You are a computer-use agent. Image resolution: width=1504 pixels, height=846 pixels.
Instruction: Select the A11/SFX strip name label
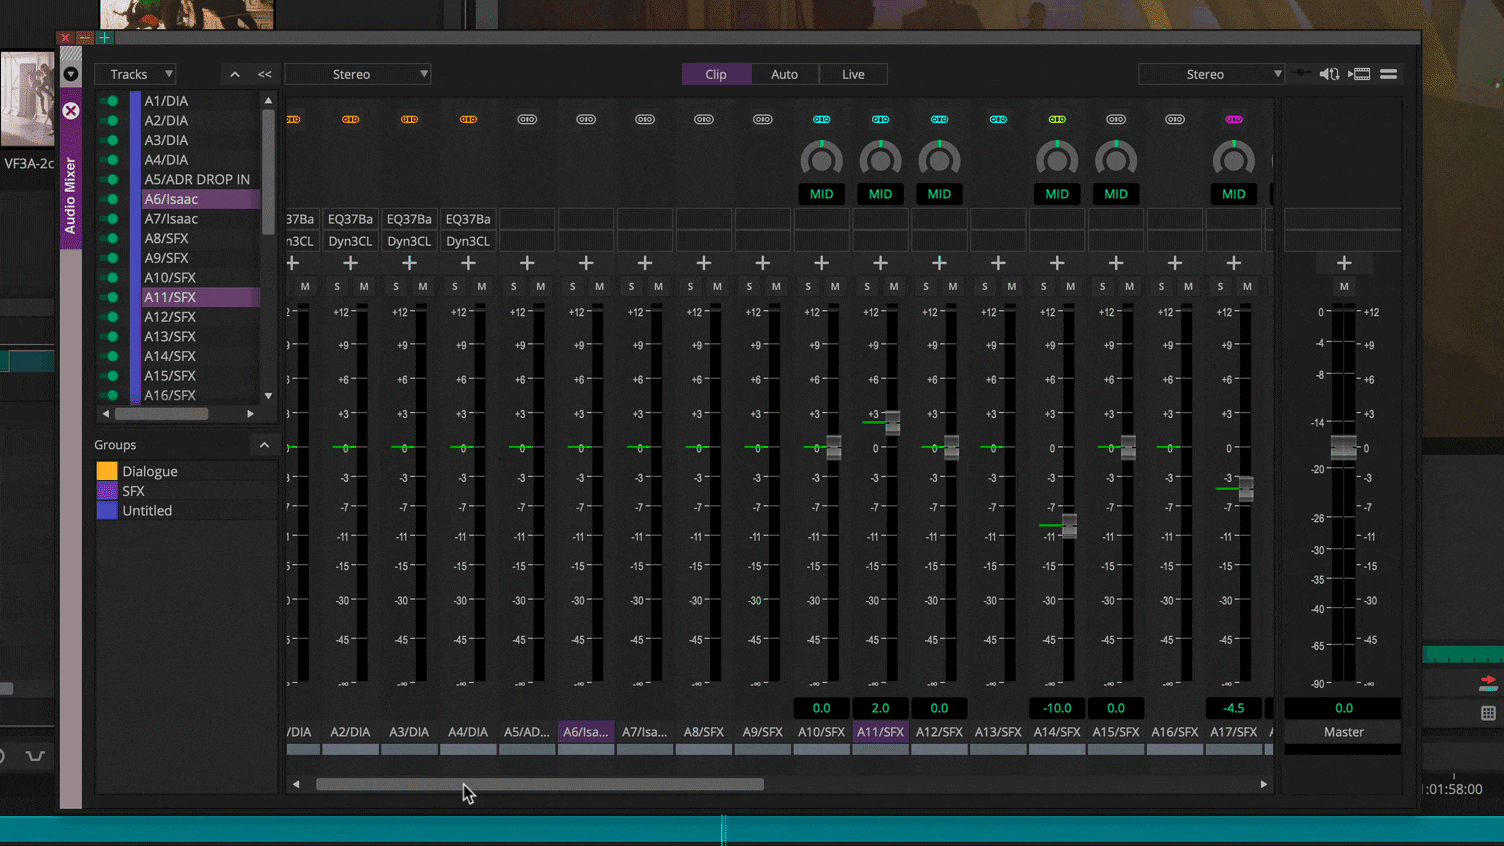point(880,732)
